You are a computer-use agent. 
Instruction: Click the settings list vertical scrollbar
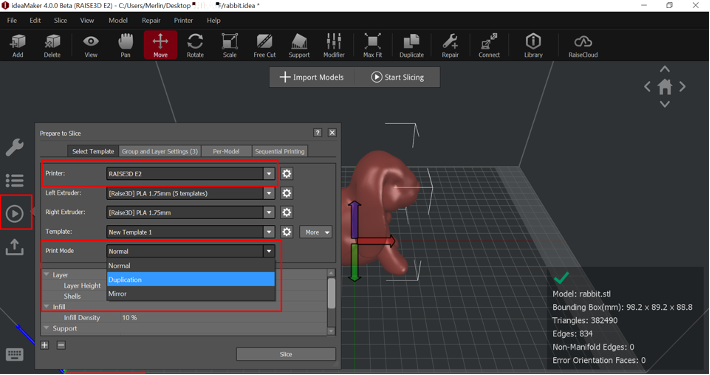point(331,293)
